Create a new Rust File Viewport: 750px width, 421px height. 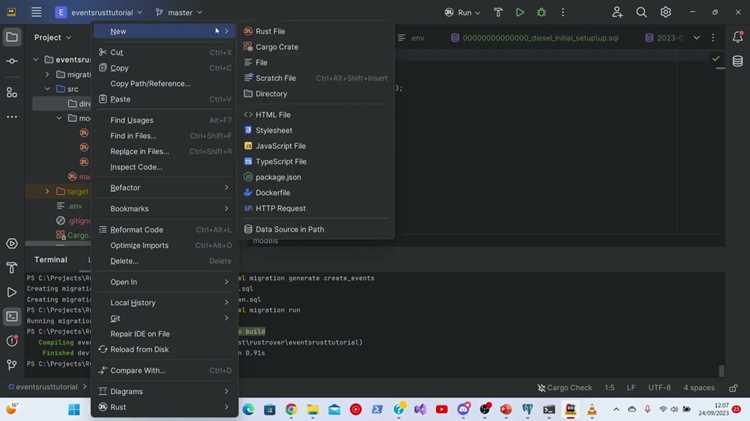[x=317, y=31]
